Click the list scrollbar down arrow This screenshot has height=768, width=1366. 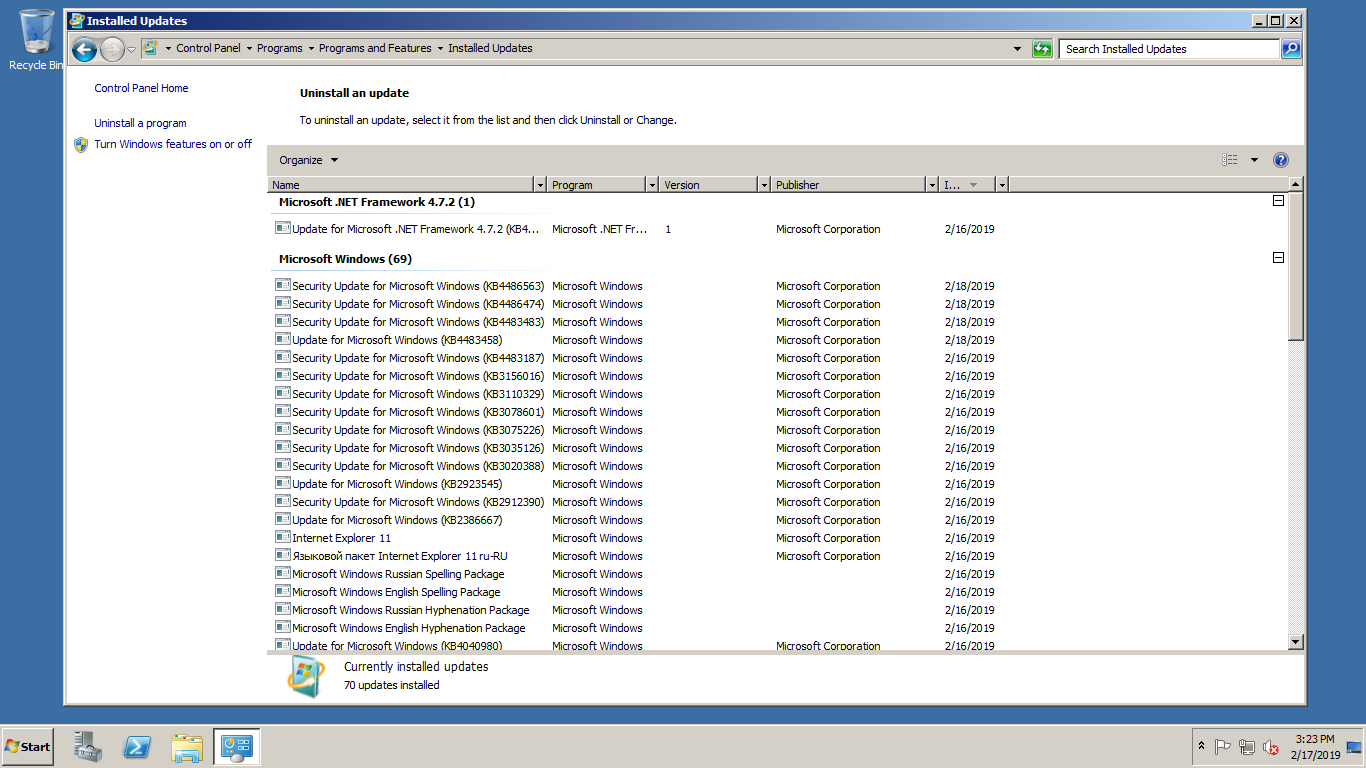(1296, 642)
